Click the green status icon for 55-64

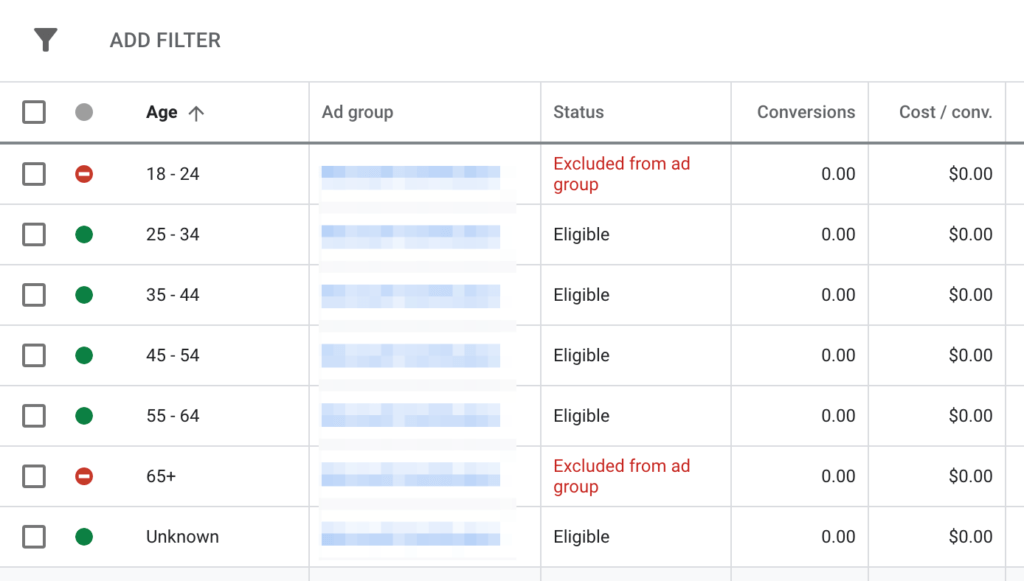84,416
